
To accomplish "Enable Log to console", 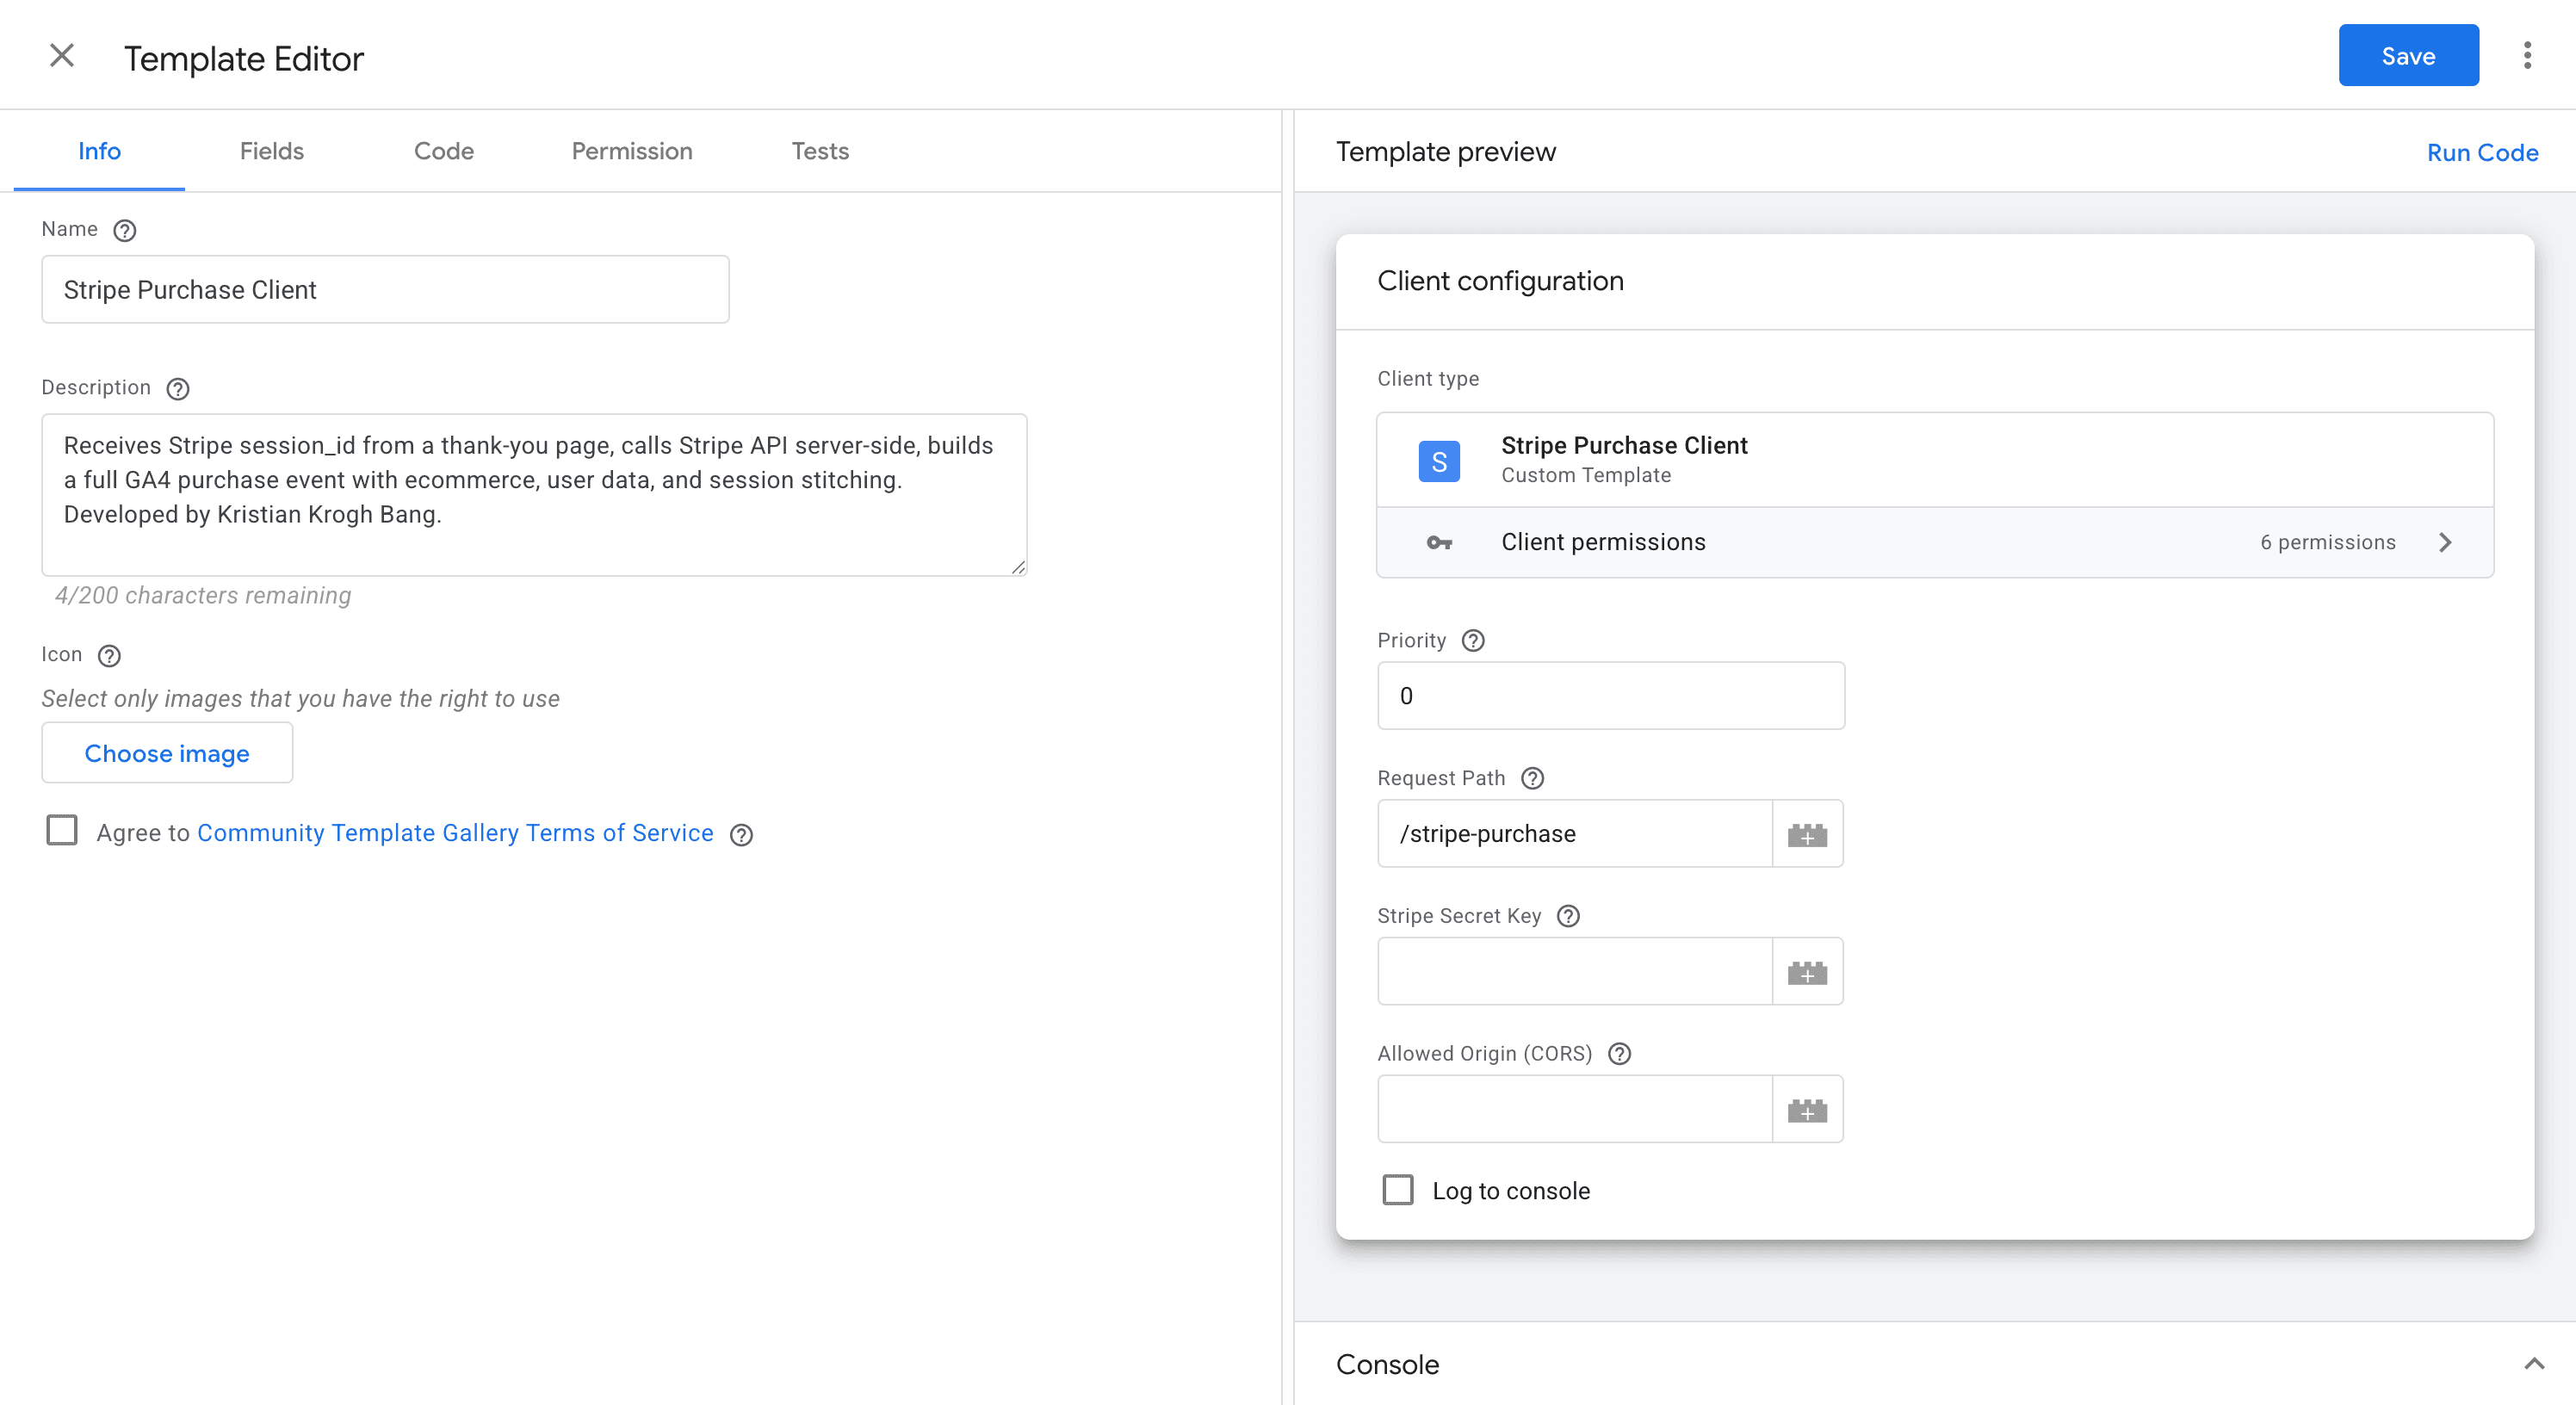I will (x=1397, y=1190).
